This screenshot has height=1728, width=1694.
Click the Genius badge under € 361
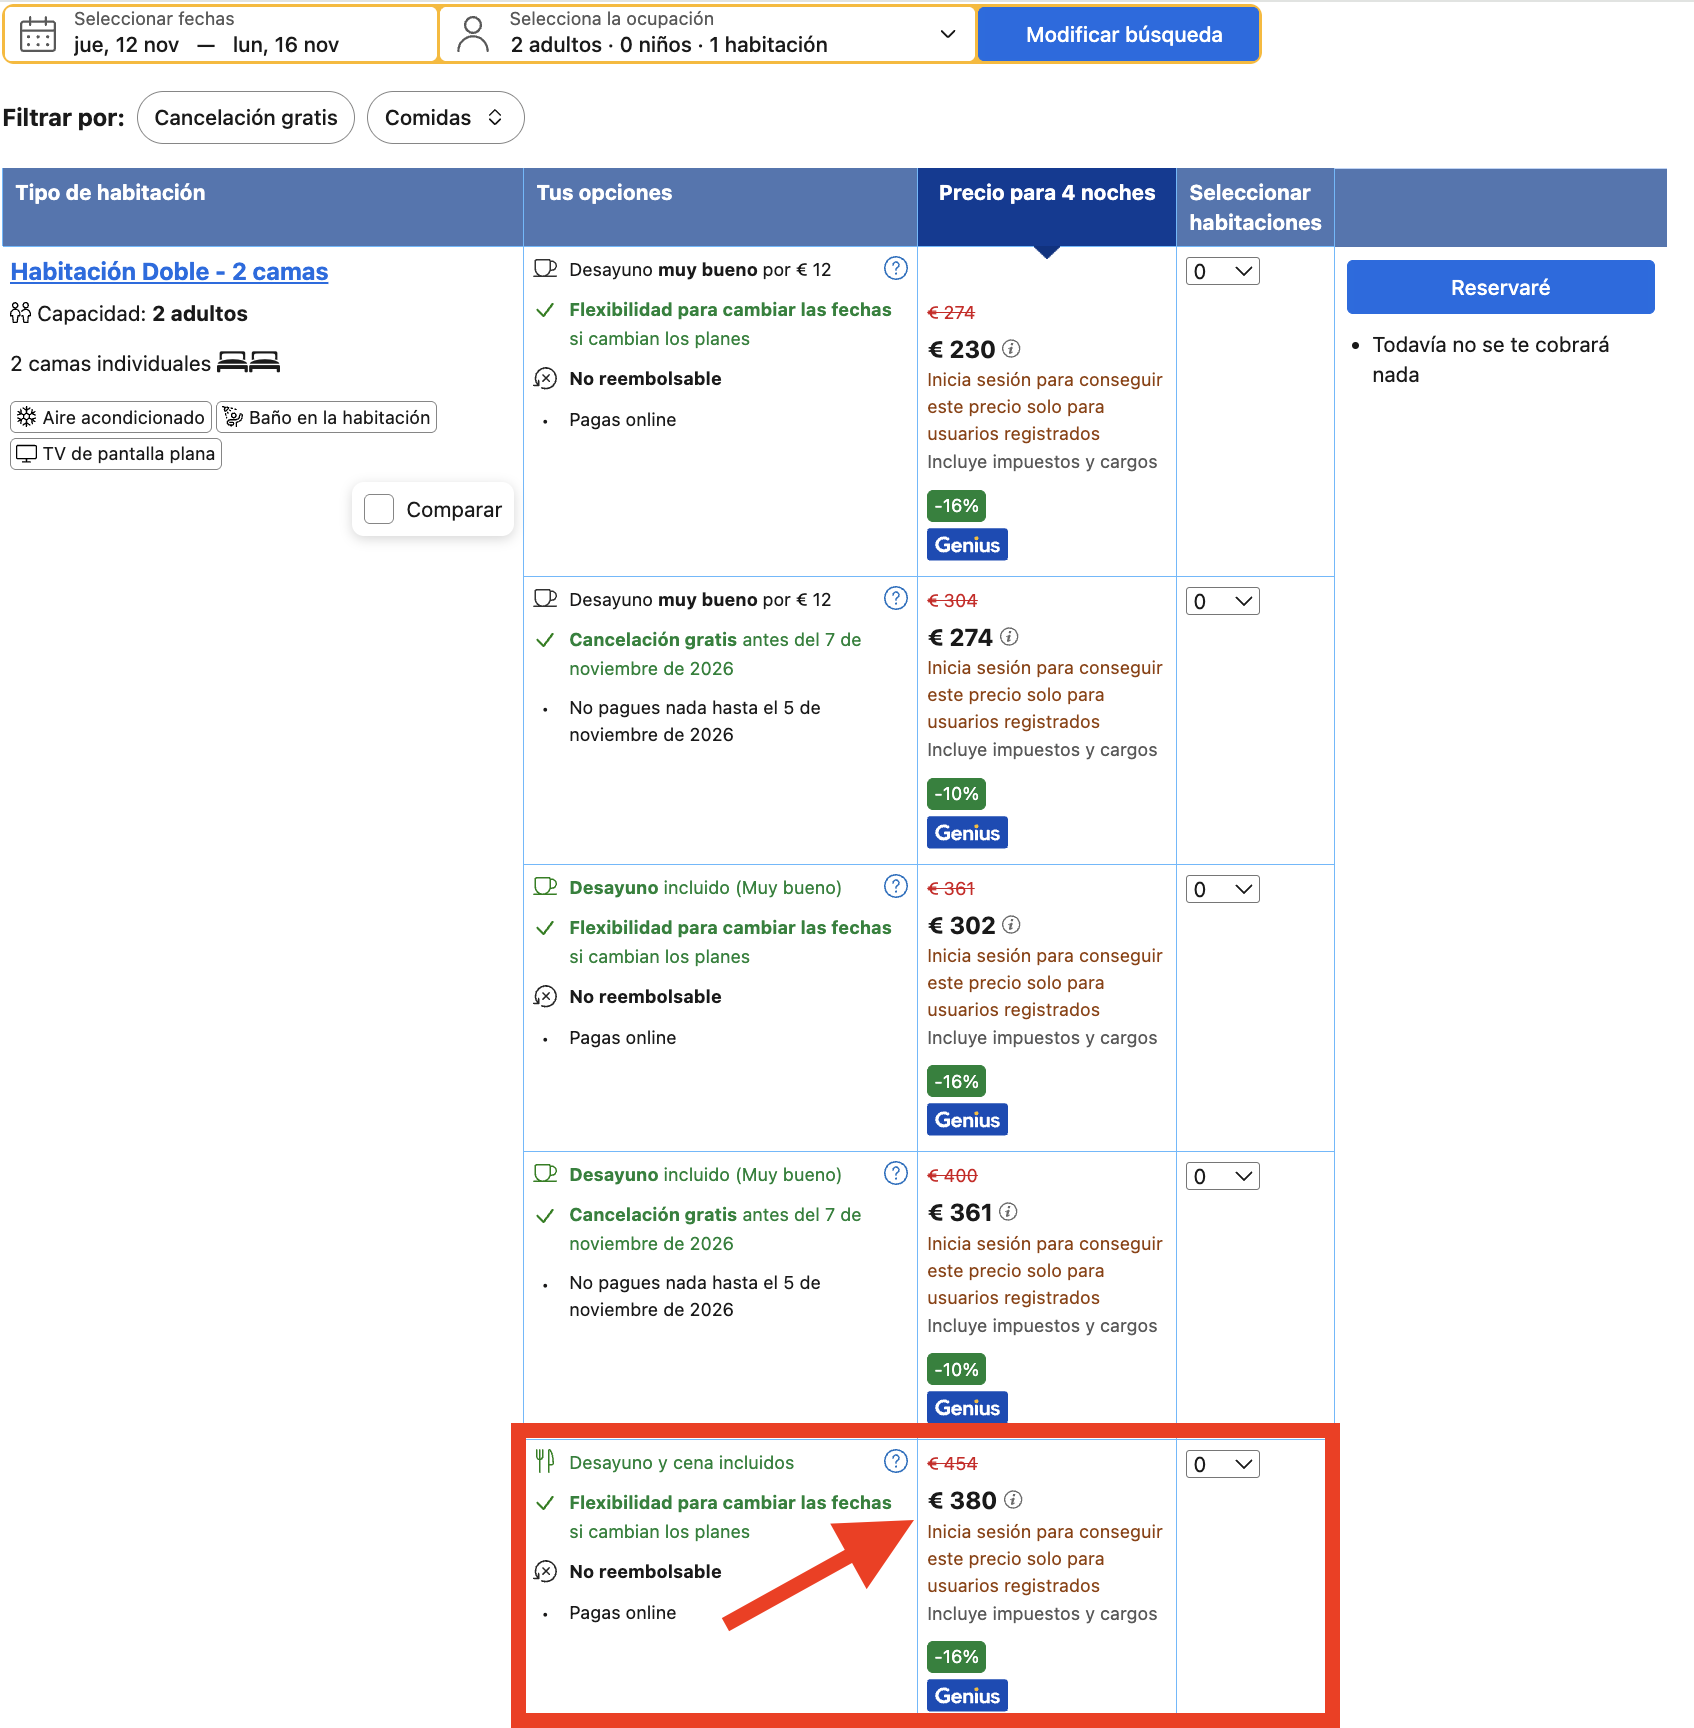(967, 1408)
